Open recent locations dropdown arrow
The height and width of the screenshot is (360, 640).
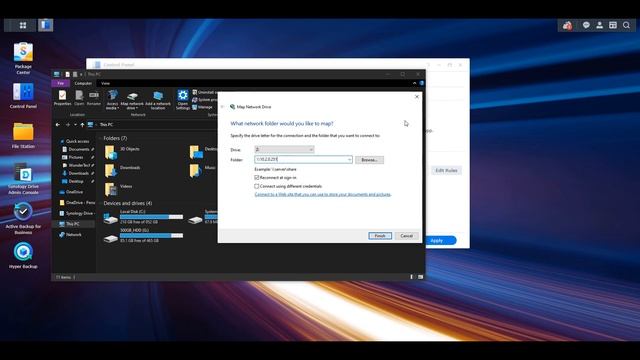(75, 124)
